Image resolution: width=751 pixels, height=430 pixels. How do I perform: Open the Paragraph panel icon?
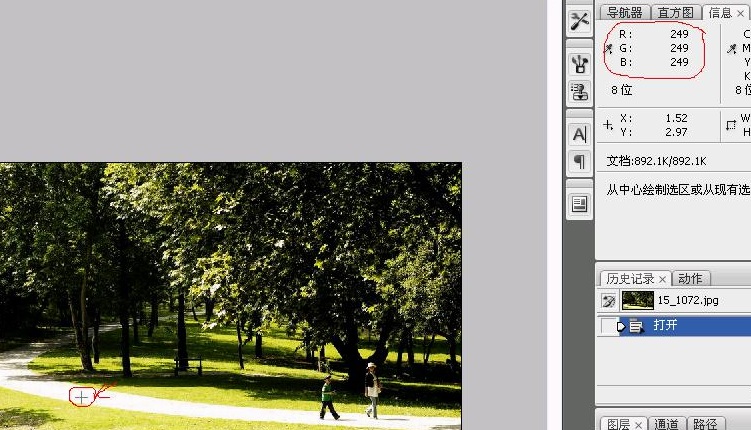579,161
